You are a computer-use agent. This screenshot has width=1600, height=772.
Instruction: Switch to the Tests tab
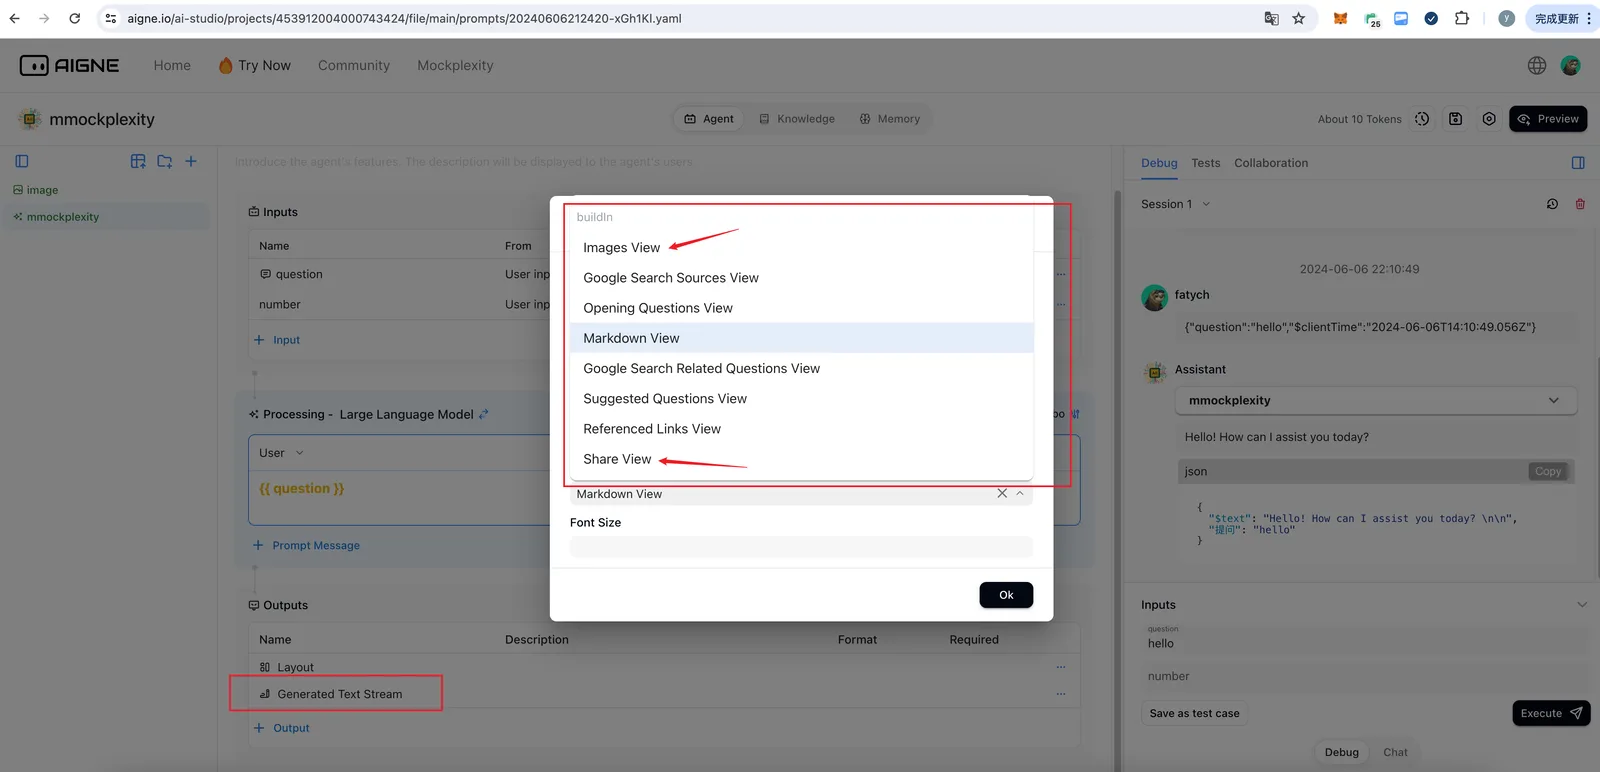coord(1206,163)
